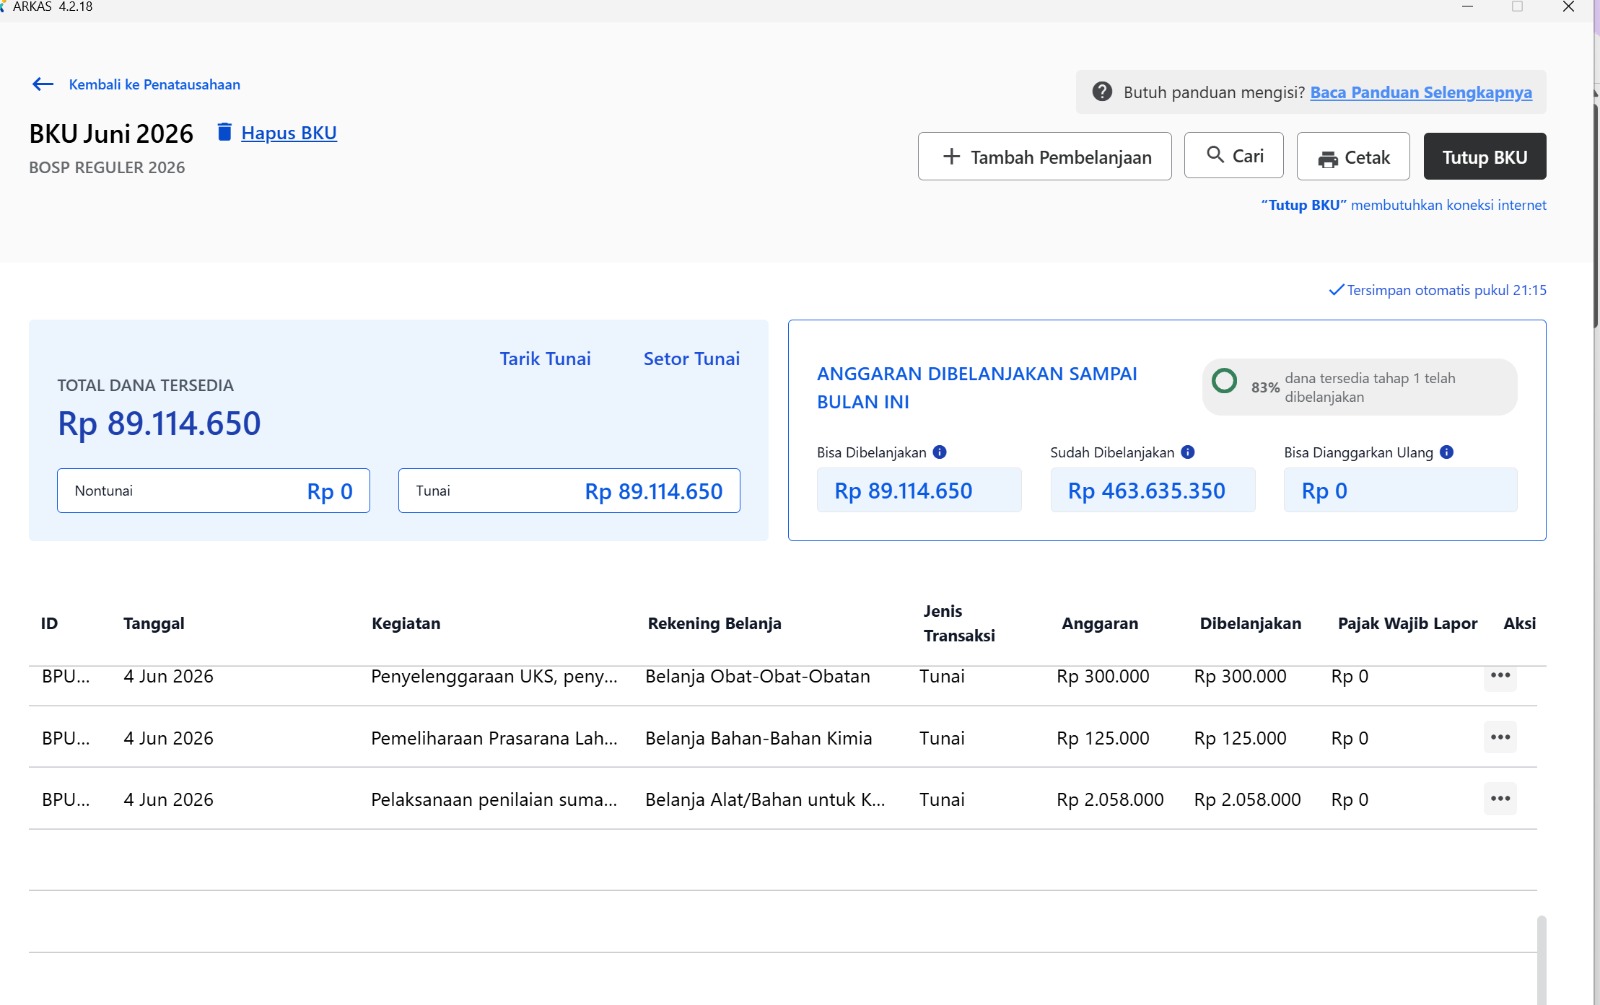Viewport: 1600px width, 1005px height.
Task: Click the Tutup BKU internet connection note
Action: [1403, 205]
